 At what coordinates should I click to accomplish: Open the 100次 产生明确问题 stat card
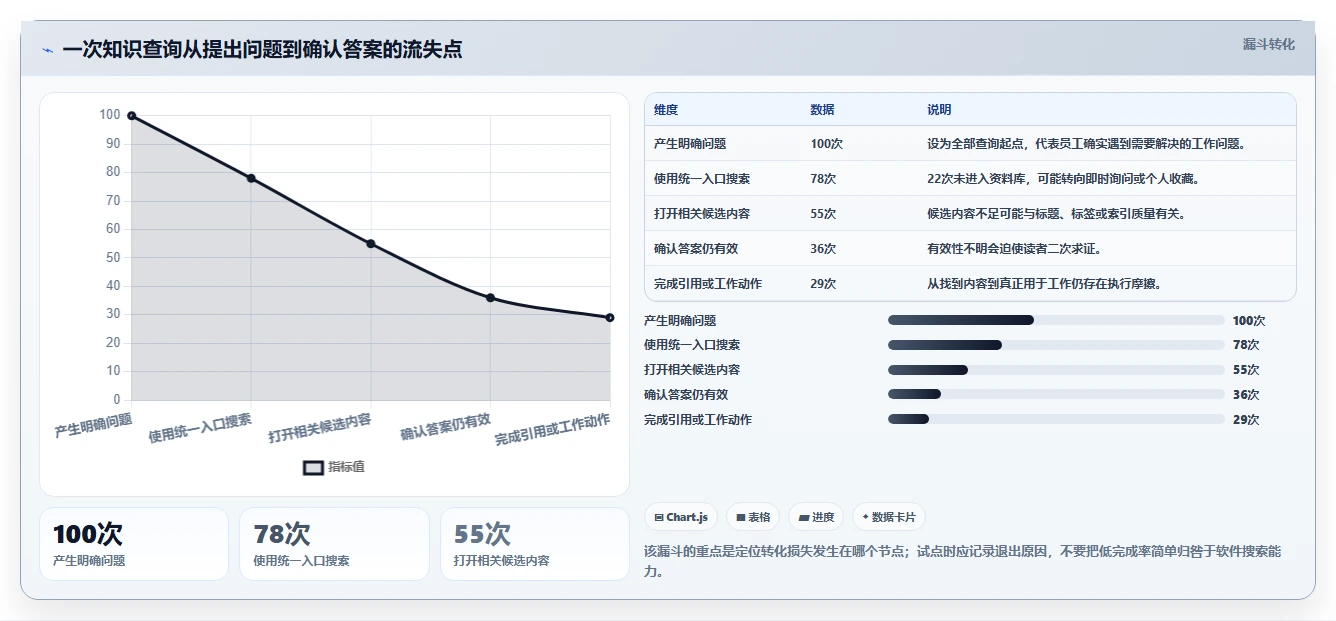tap(134, 544)
